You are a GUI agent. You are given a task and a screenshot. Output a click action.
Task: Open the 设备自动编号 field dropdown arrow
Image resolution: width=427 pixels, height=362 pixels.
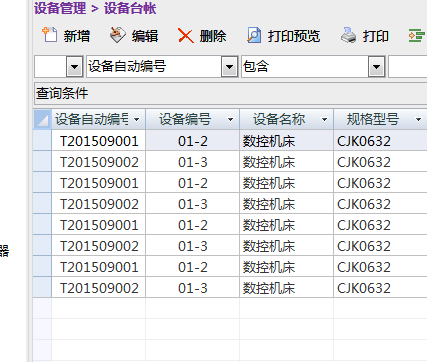pos(229,67)
